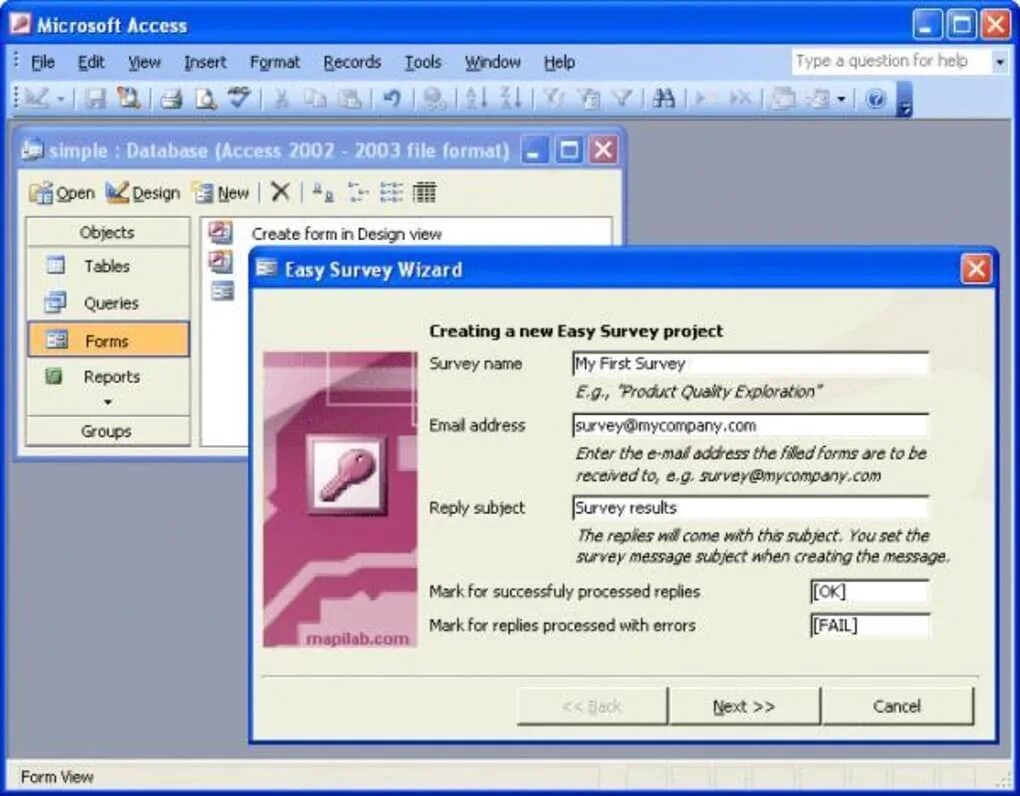1020x796 pixels.
Task: Click the Cancel button in wizard
Action: (898, 706)
